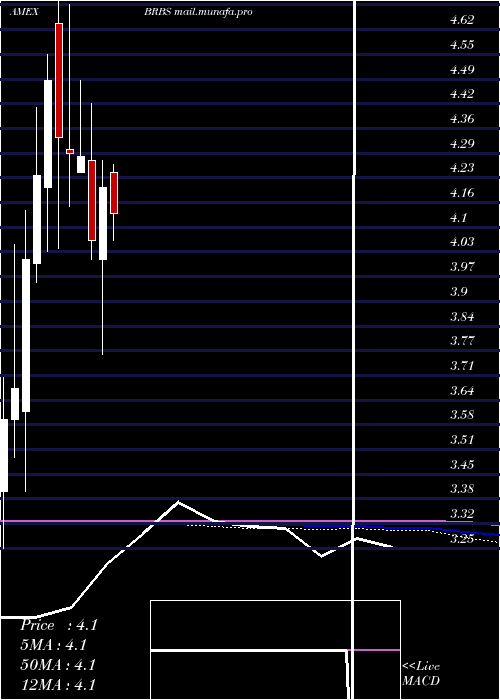Click the tallest red candlestick body
Image resolution: width=500 pixels, height=700 pixels.
pyautogui.click(x=59, y=80)
